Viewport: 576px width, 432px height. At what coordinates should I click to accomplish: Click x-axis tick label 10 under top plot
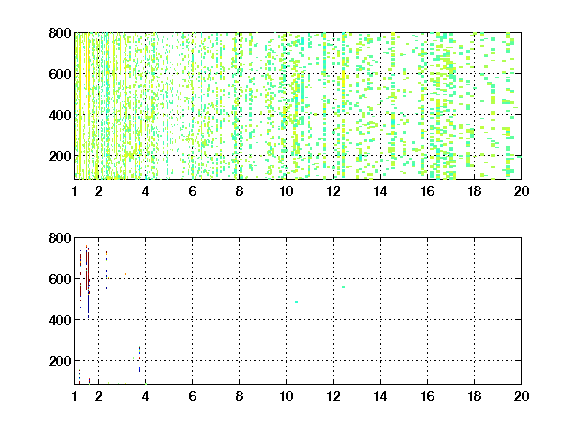point(286,191)
